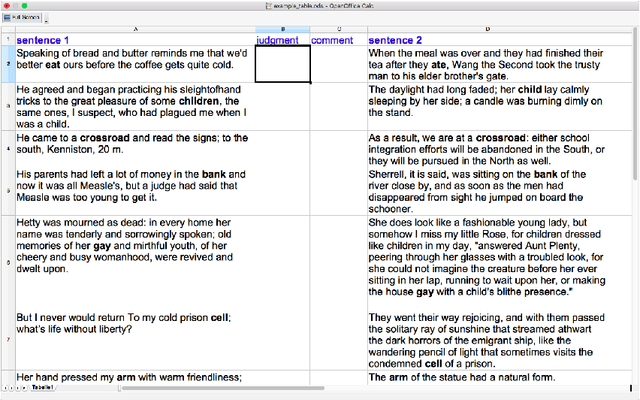Click cell 'The arm of the statue'
This screenshot has height=400, width=640.
point(500,377)
